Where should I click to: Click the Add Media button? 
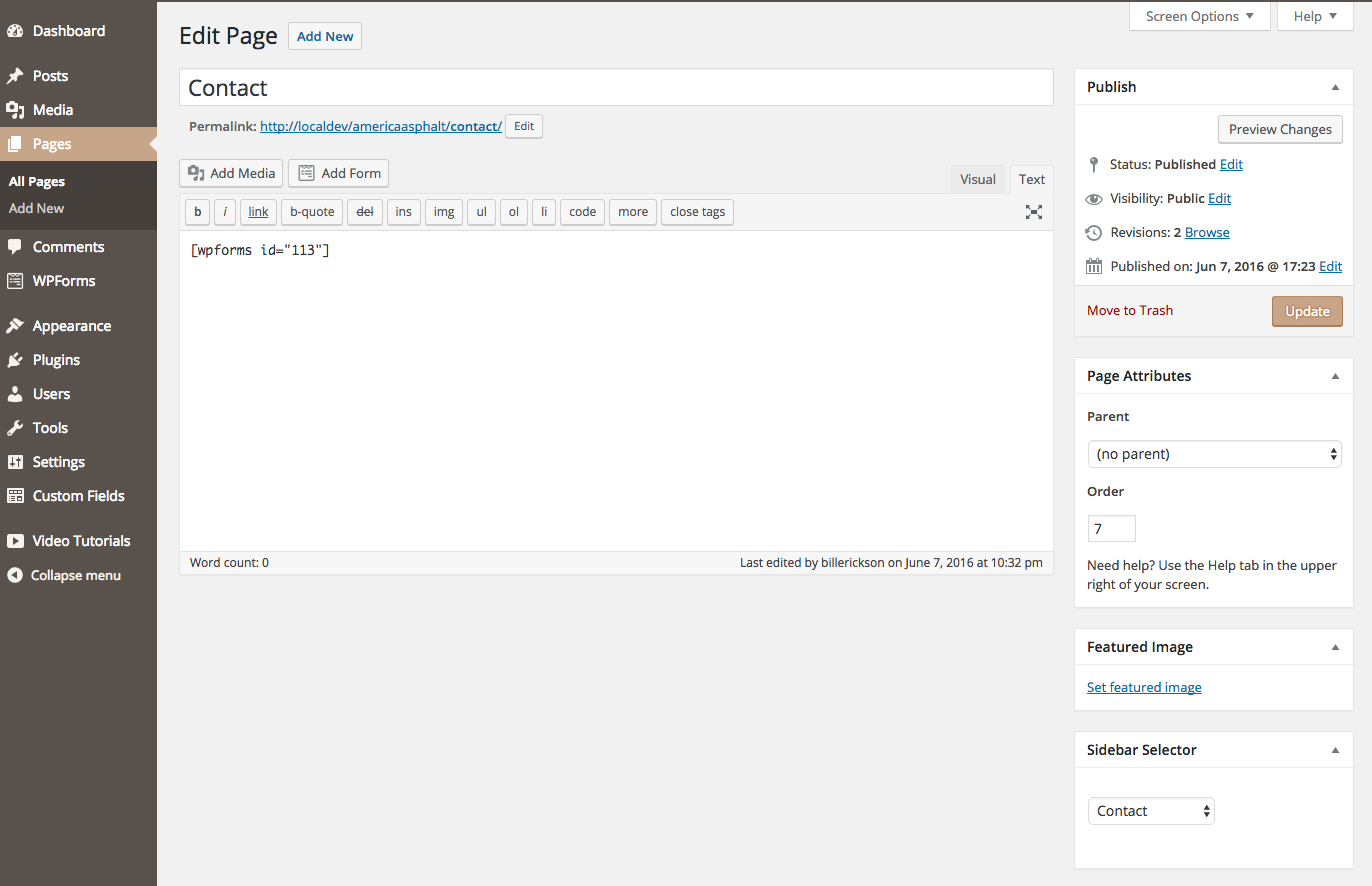coord(231,173)
